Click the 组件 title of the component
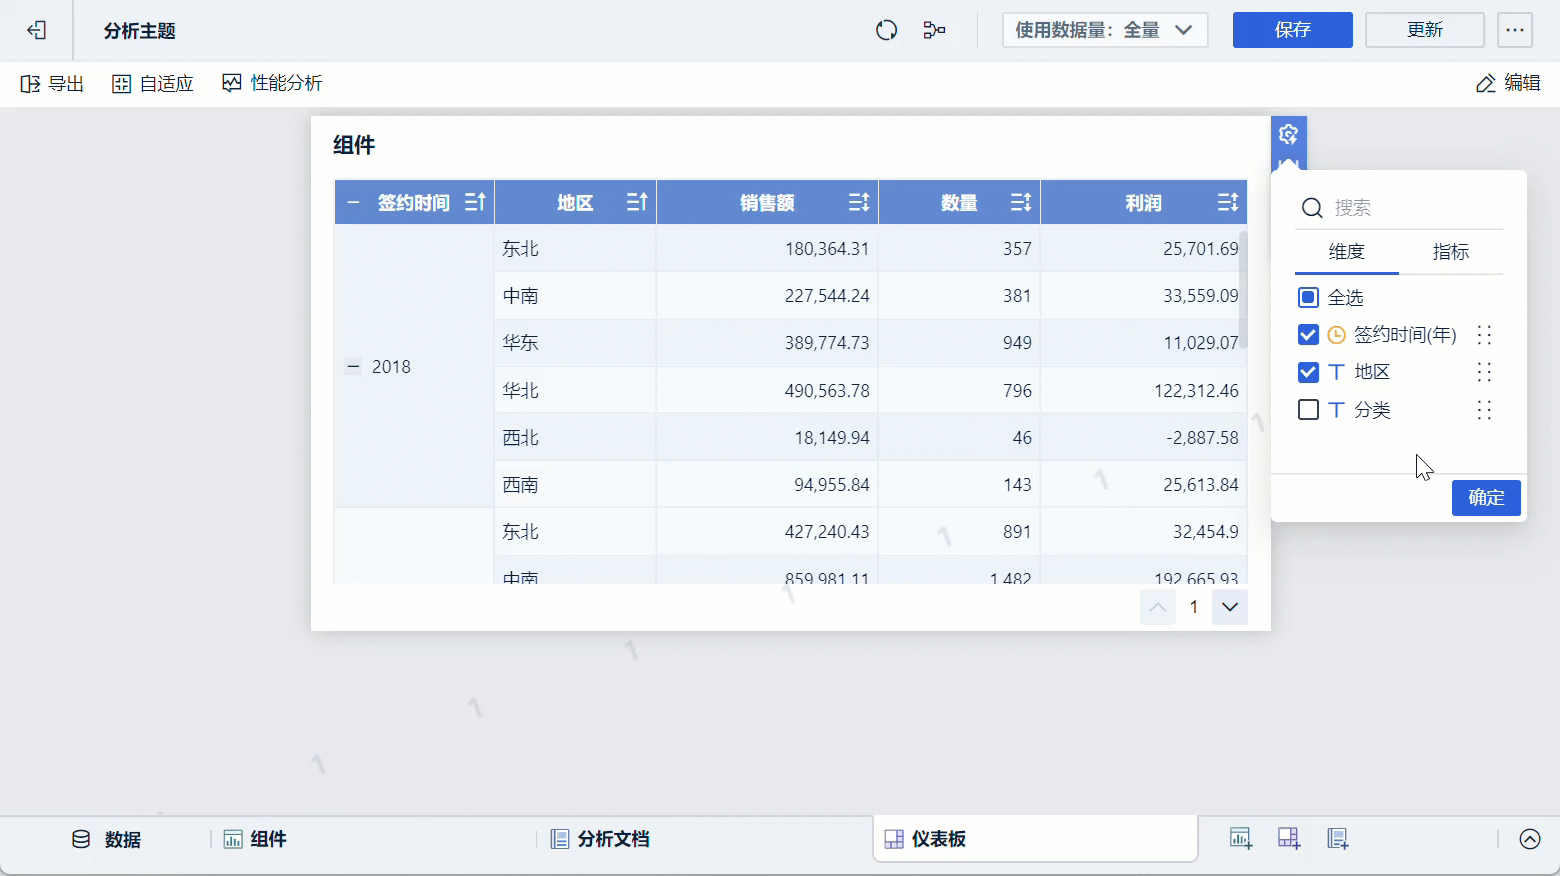The image size is (1560, 876). click(354, 146)
